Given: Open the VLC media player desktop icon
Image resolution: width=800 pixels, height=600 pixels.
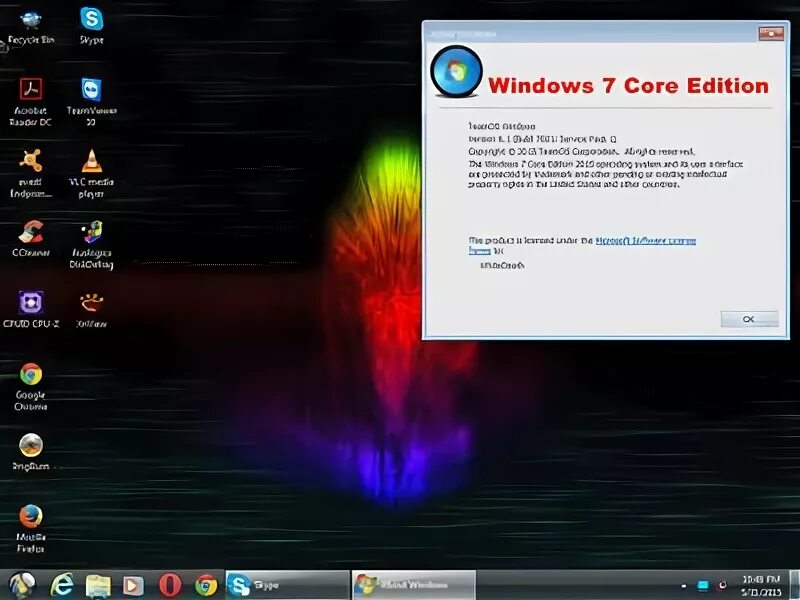Looking at the screenshot, I should (x=91, y=173).
